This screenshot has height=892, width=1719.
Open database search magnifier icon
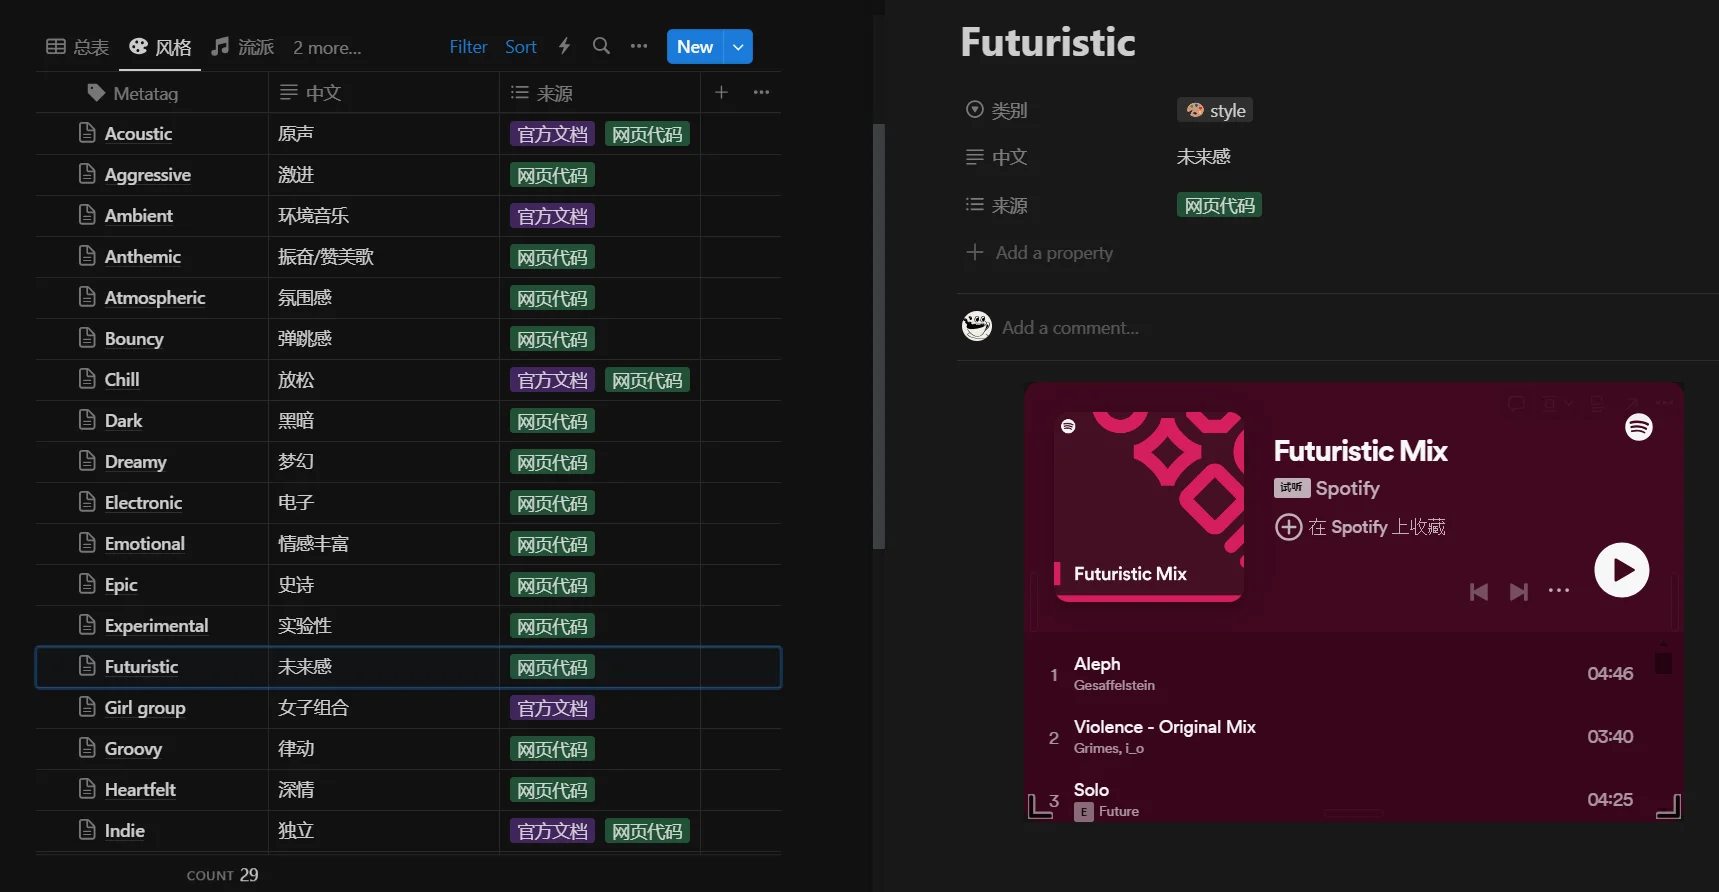601,46
